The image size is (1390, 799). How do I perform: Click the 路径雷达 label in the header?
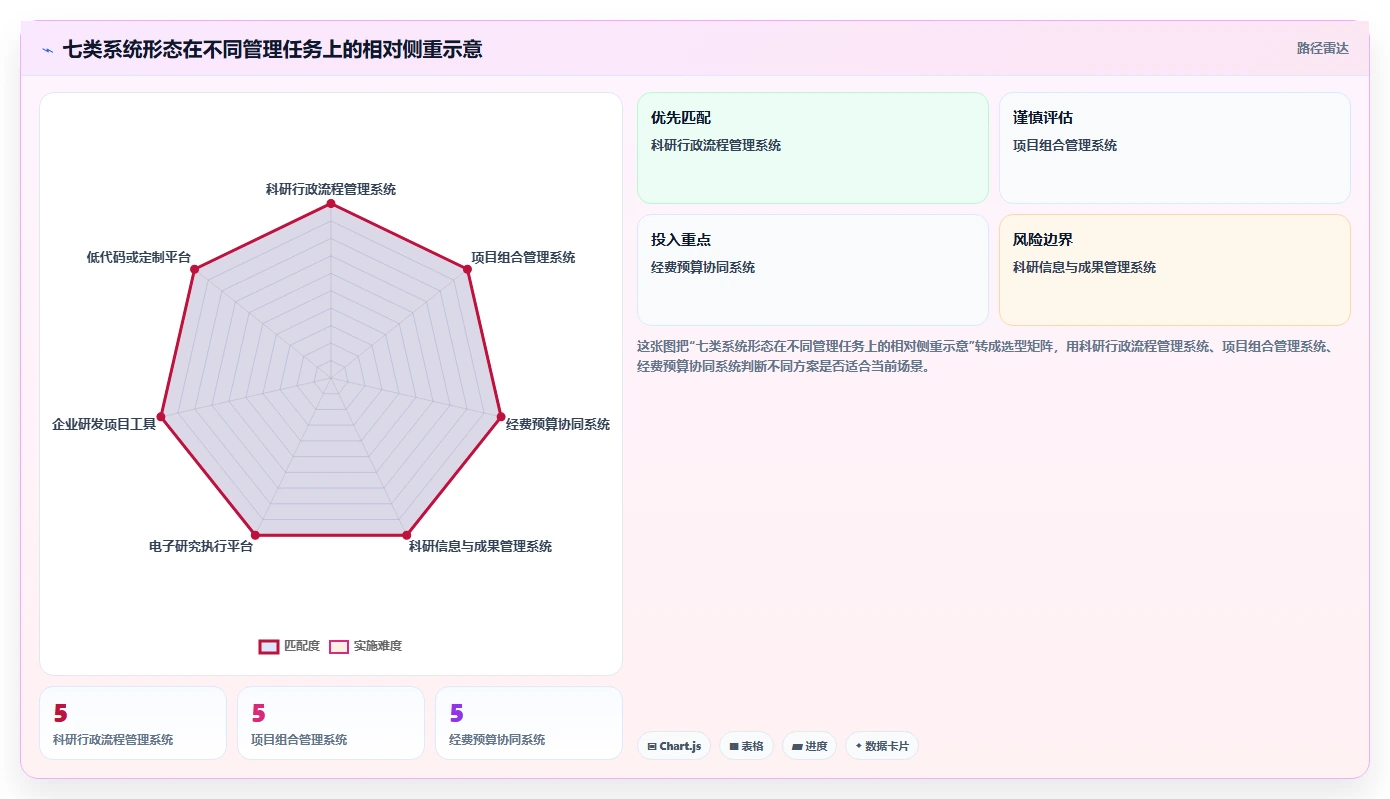coord(1323,48)
